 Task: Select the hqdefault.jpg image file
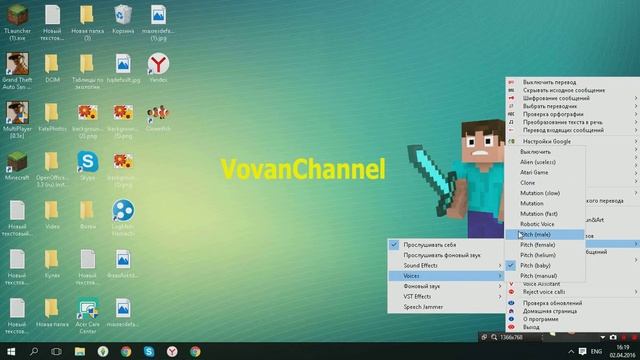pyautogui.click(x=123, y=68)
